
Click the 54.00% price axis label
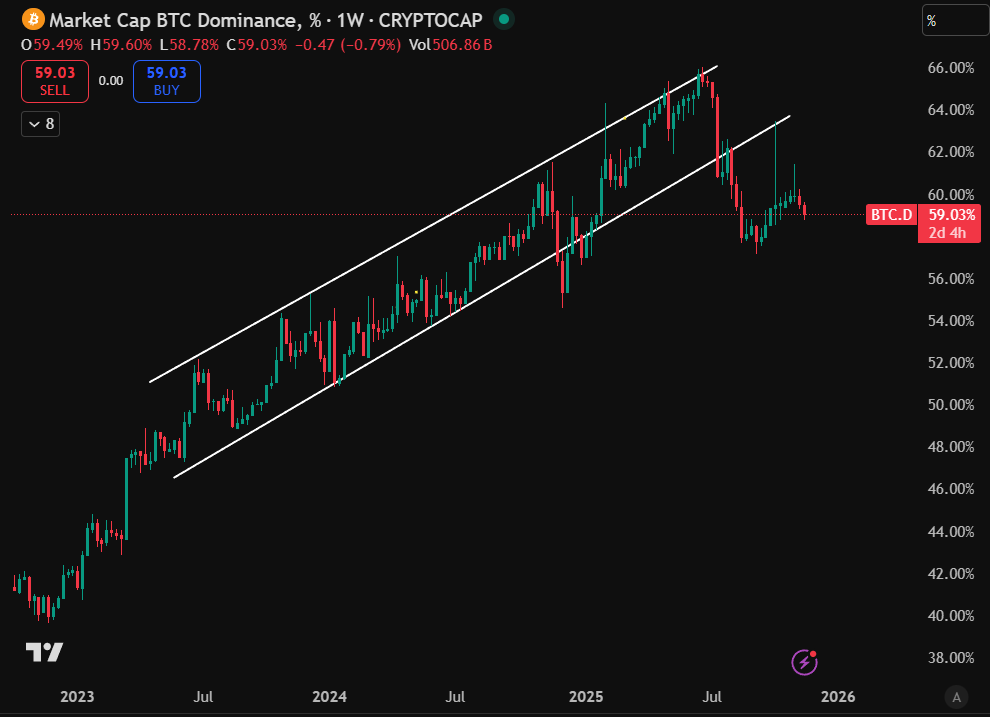[x=951, y=321]
